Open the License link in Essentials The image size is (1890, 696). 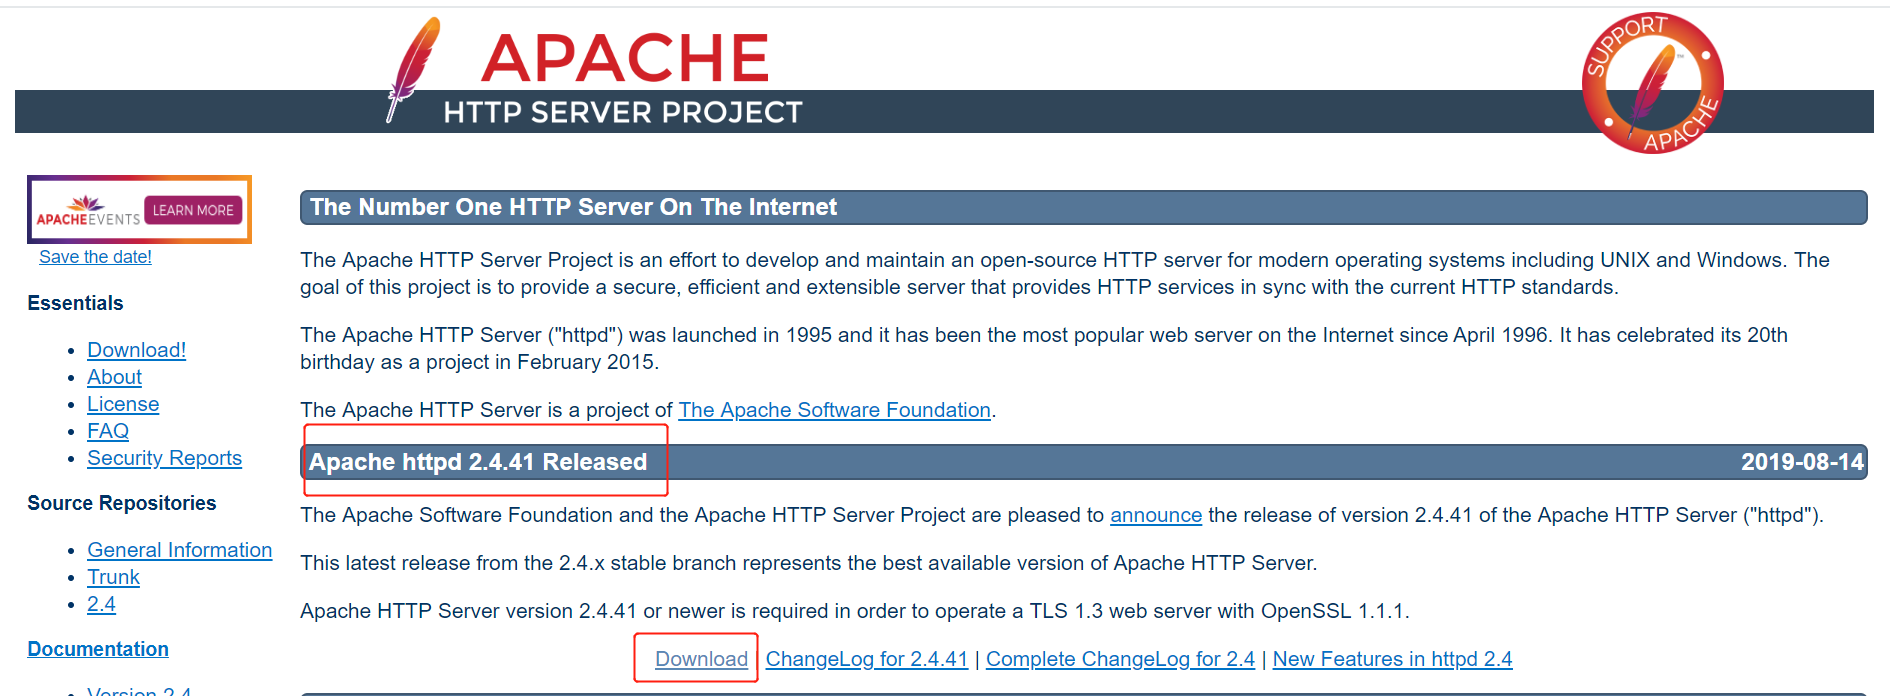coord(123,404)
